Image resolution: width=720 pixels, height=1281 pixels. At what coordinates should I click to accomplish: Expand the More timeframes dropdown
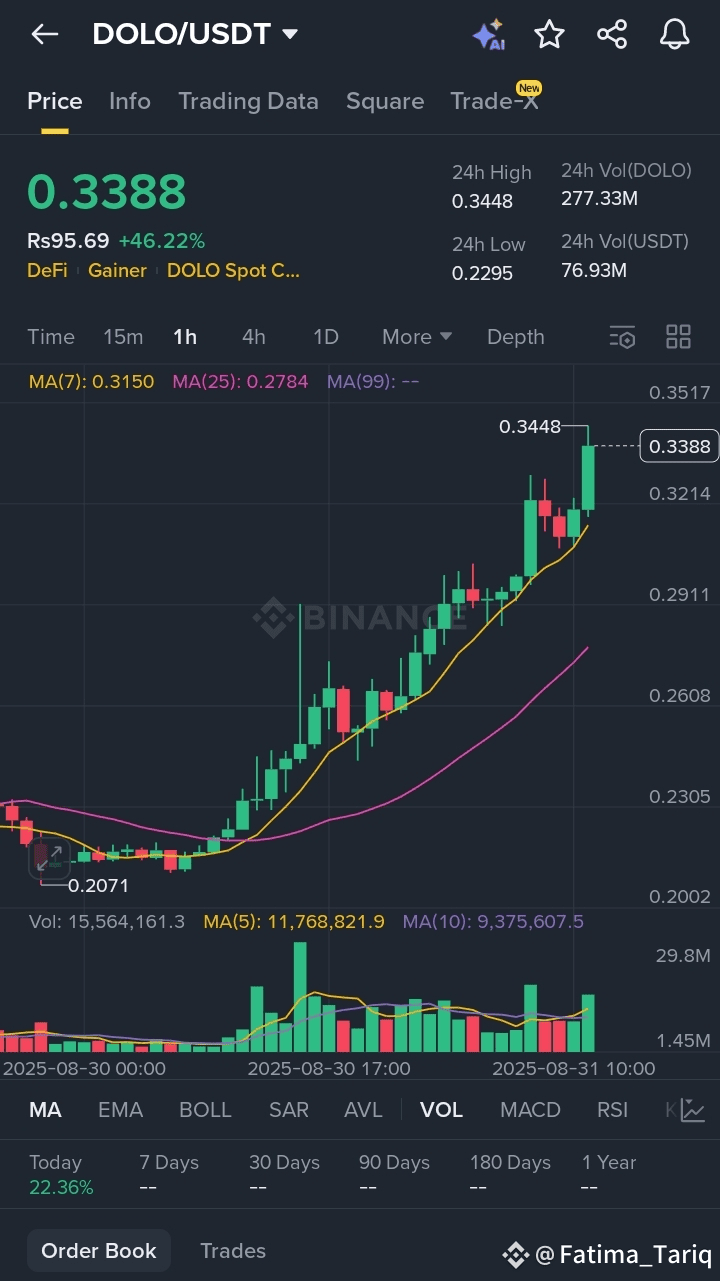417,337
